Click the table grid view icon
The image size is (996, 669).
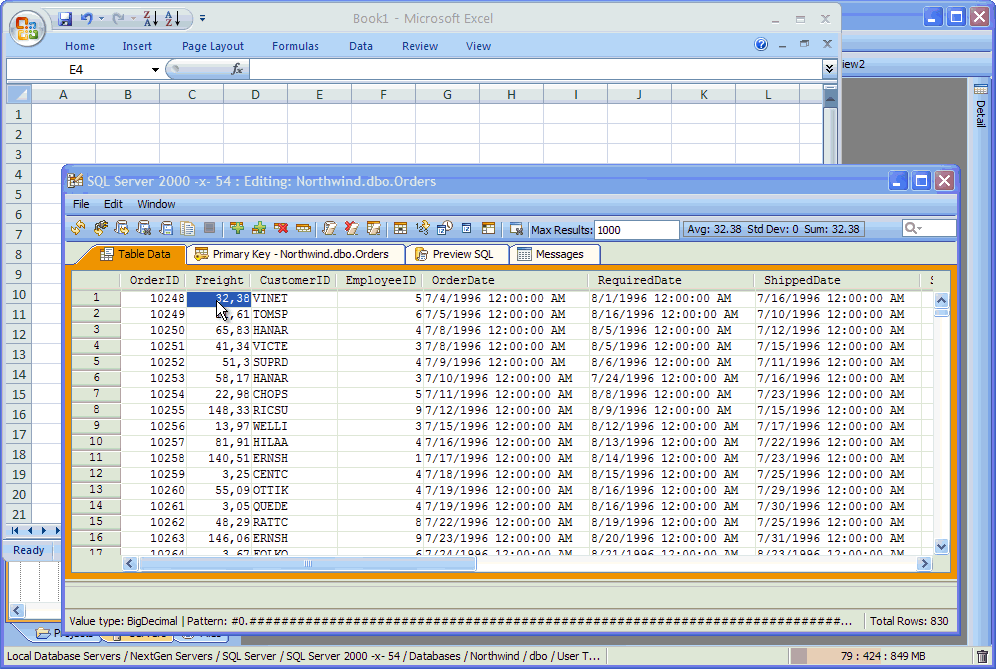[x=400, y=228]
